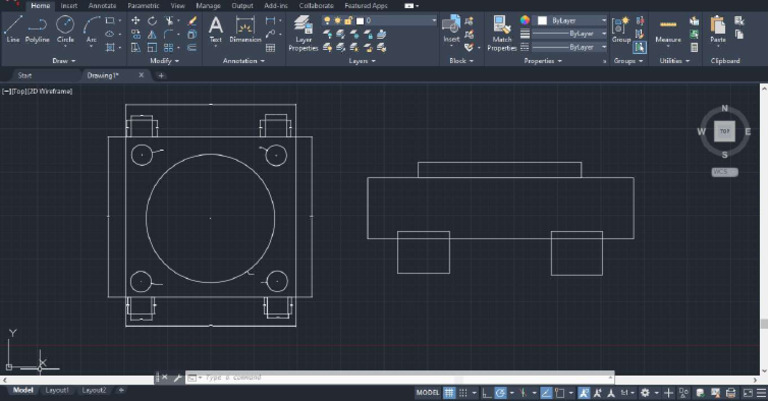Open the Start file tab
The width and height of the screenshot is (768, 401).
25,75
